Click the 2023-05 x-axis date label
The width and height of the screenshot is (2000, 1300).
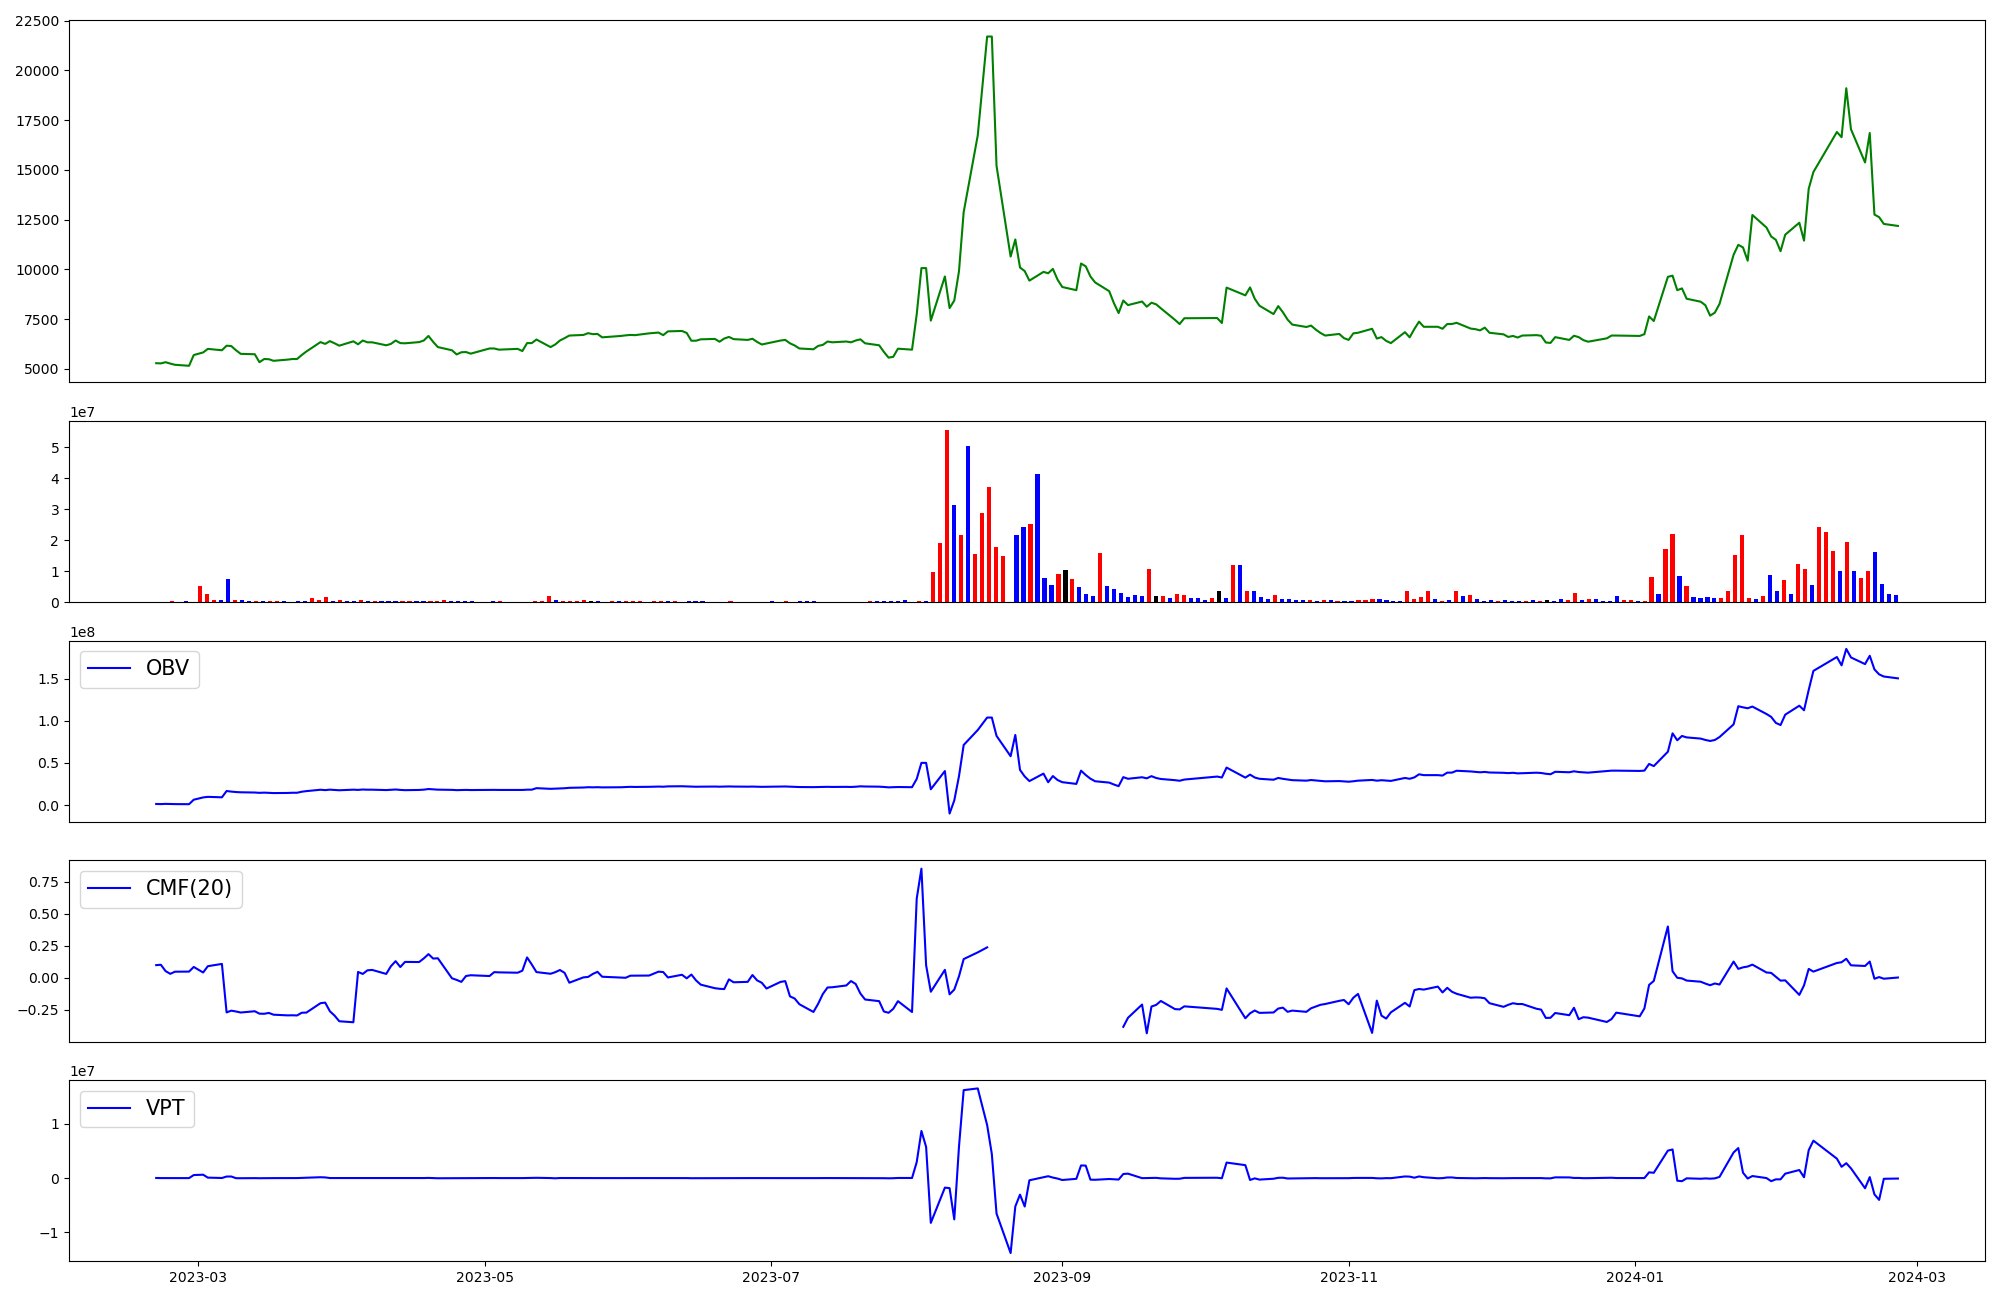[x=485, y=1277]
